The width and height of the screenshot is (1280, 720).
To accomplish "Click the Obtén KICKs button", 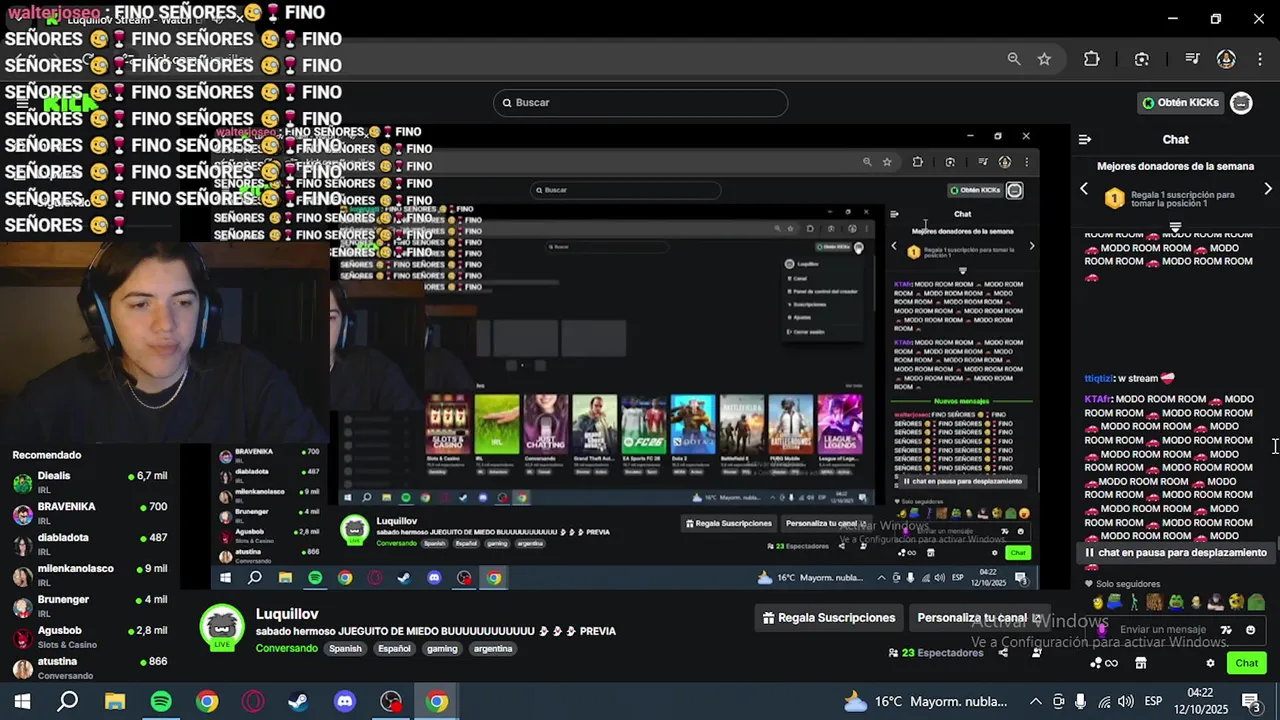I will pyautogui.click(x=1181, y=103).
